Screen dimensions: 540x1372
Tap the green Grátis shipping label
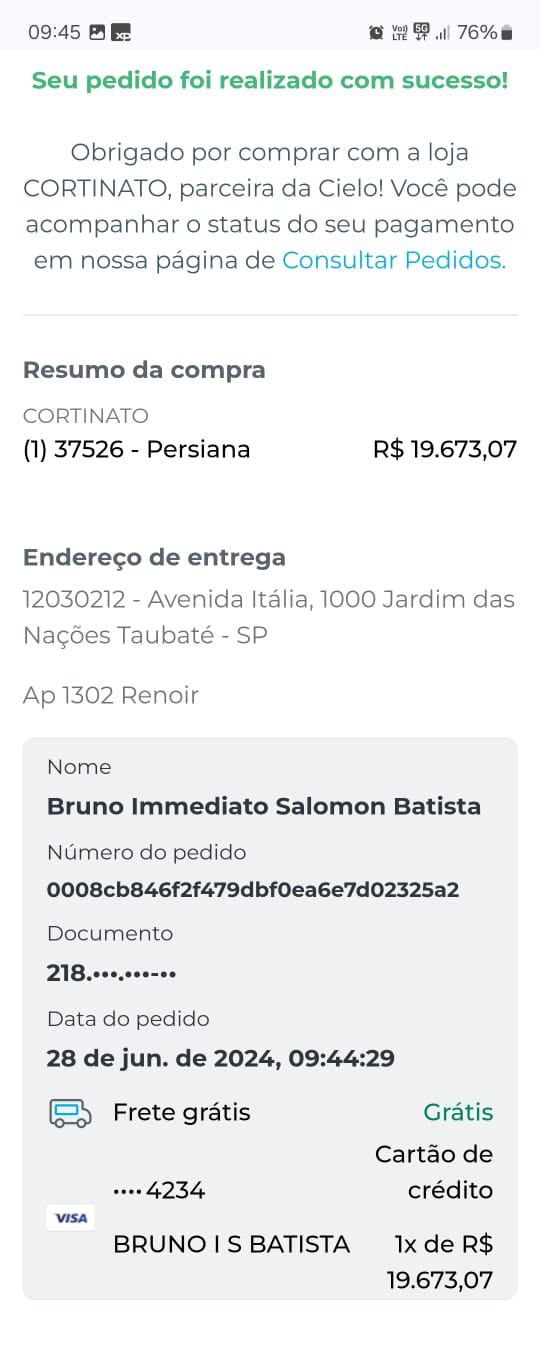[458, 1113]
